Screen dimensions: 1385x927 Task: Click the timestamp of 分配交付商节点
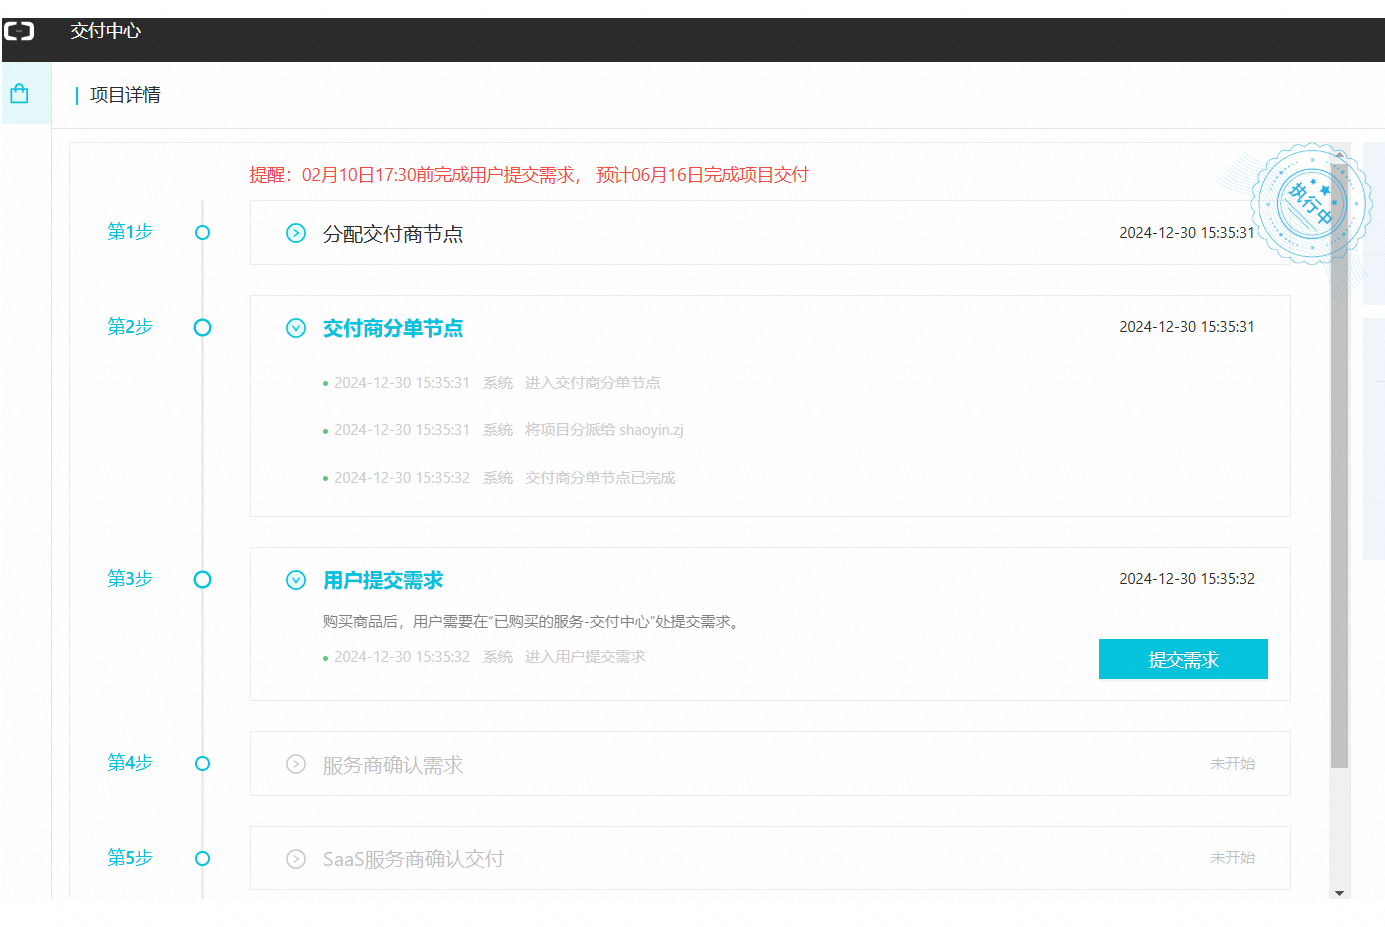pyautogui.click(x=1187, y=233)
